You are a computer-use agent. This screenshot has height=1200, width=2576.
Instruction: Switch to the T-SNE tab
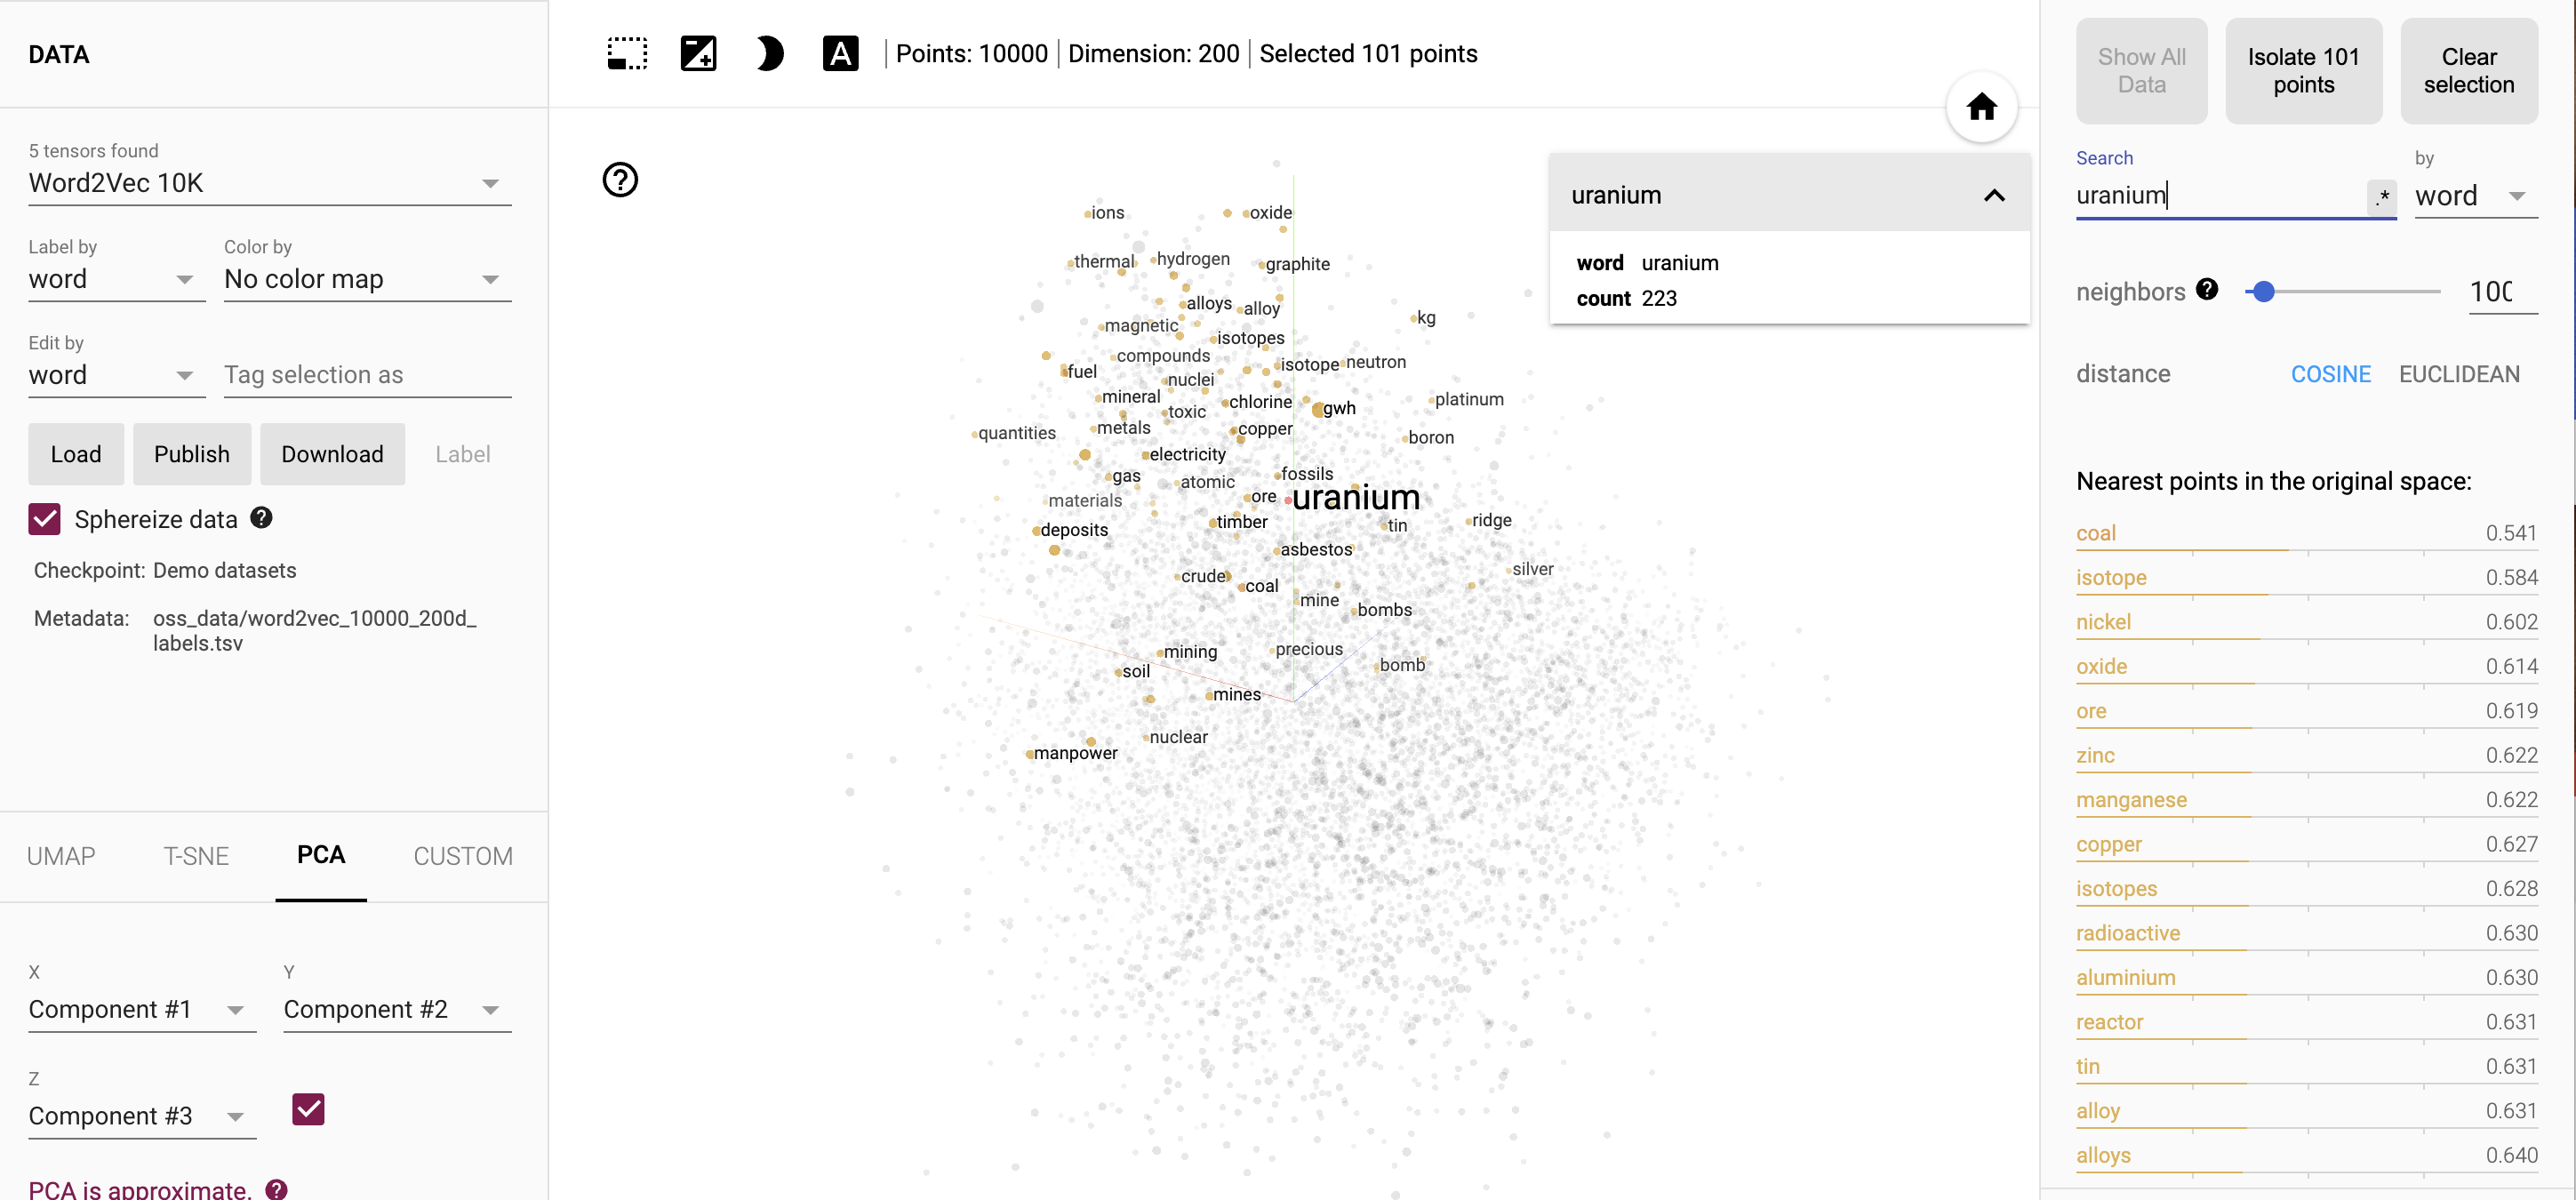[x=194, y=855]
